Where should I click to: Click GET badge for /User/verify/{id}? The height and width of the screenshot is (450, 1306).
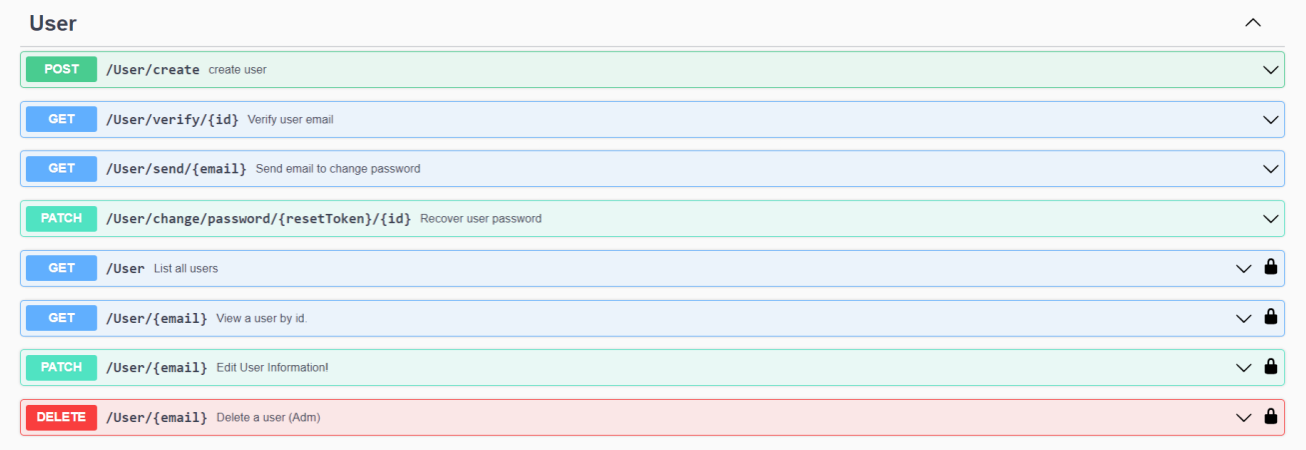[x=61, y=119]
